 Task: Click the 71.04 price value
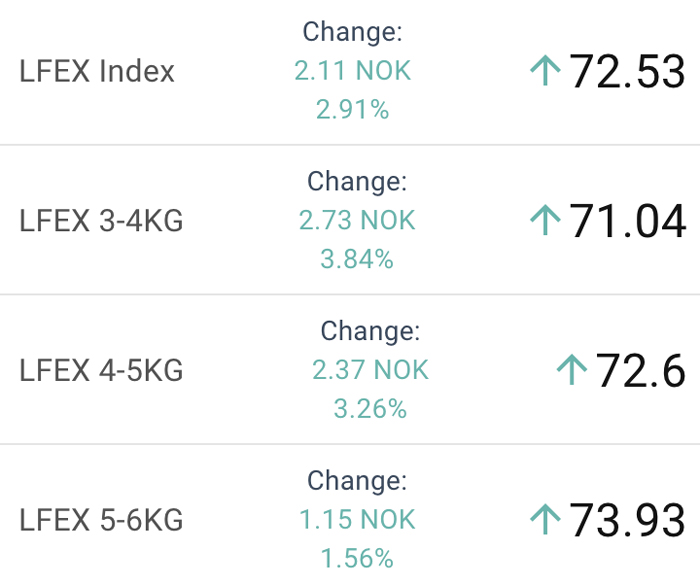(627, 221)
